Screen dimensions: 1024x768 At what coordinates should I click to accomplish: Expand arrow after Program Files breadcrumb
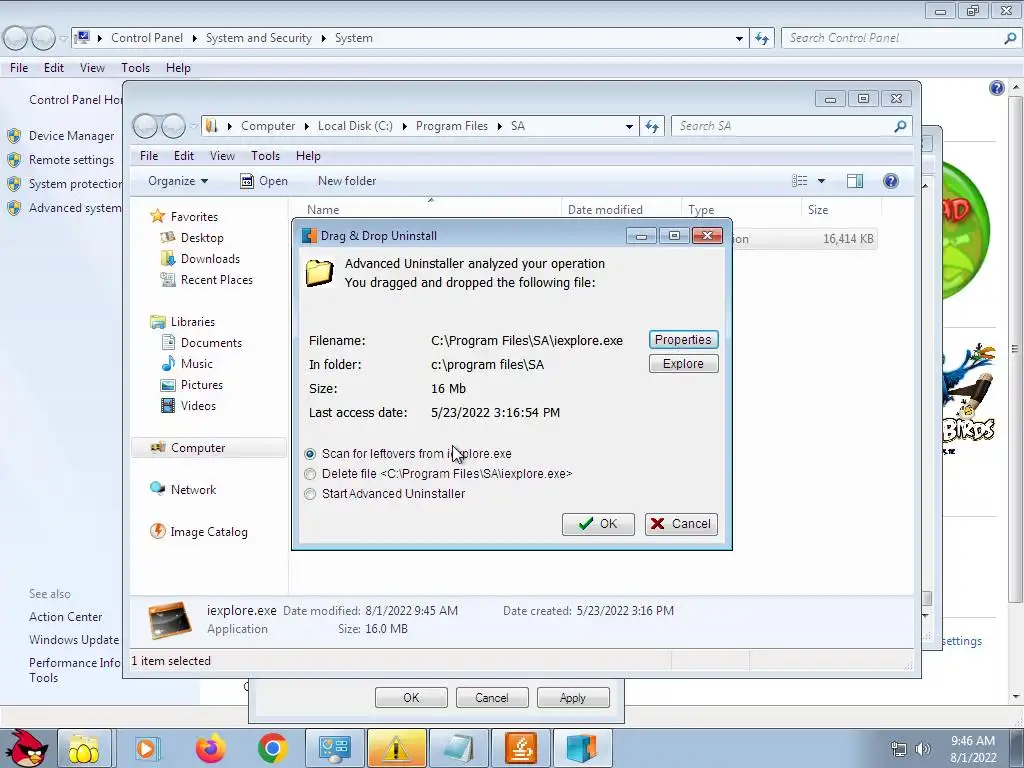500,126
